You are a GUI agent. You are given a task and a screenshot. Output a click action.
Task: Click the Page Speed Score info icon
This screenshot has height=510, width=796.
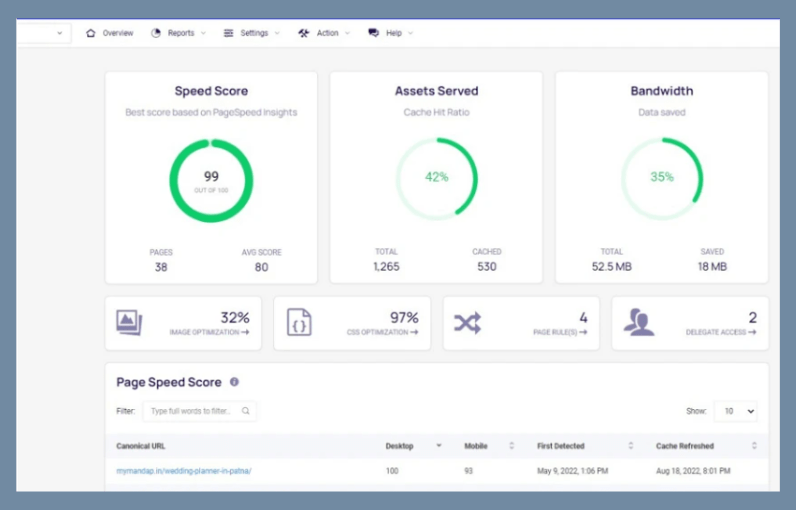coord(234,382)
